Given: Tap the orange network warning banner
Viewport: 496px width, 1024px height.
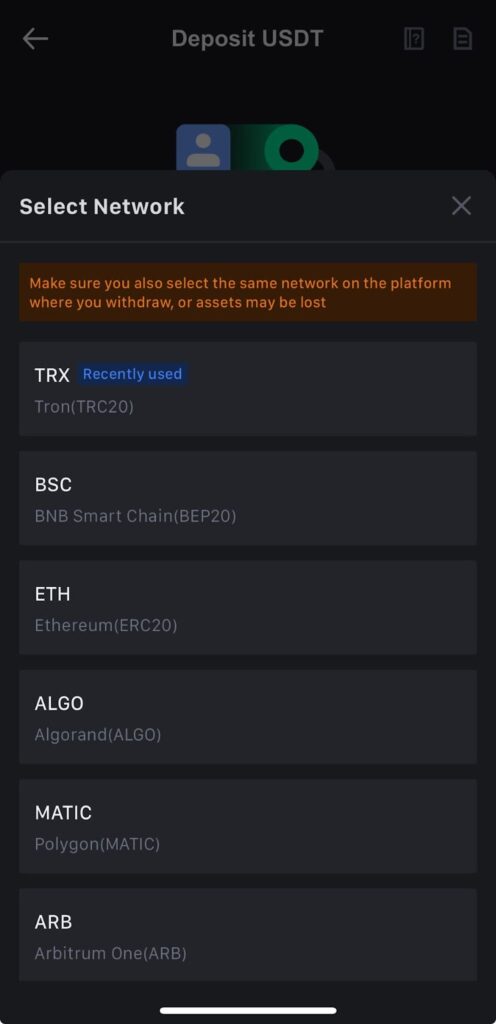Looking at the screenshot, I should pyautogui.click(x=248, y=293).
